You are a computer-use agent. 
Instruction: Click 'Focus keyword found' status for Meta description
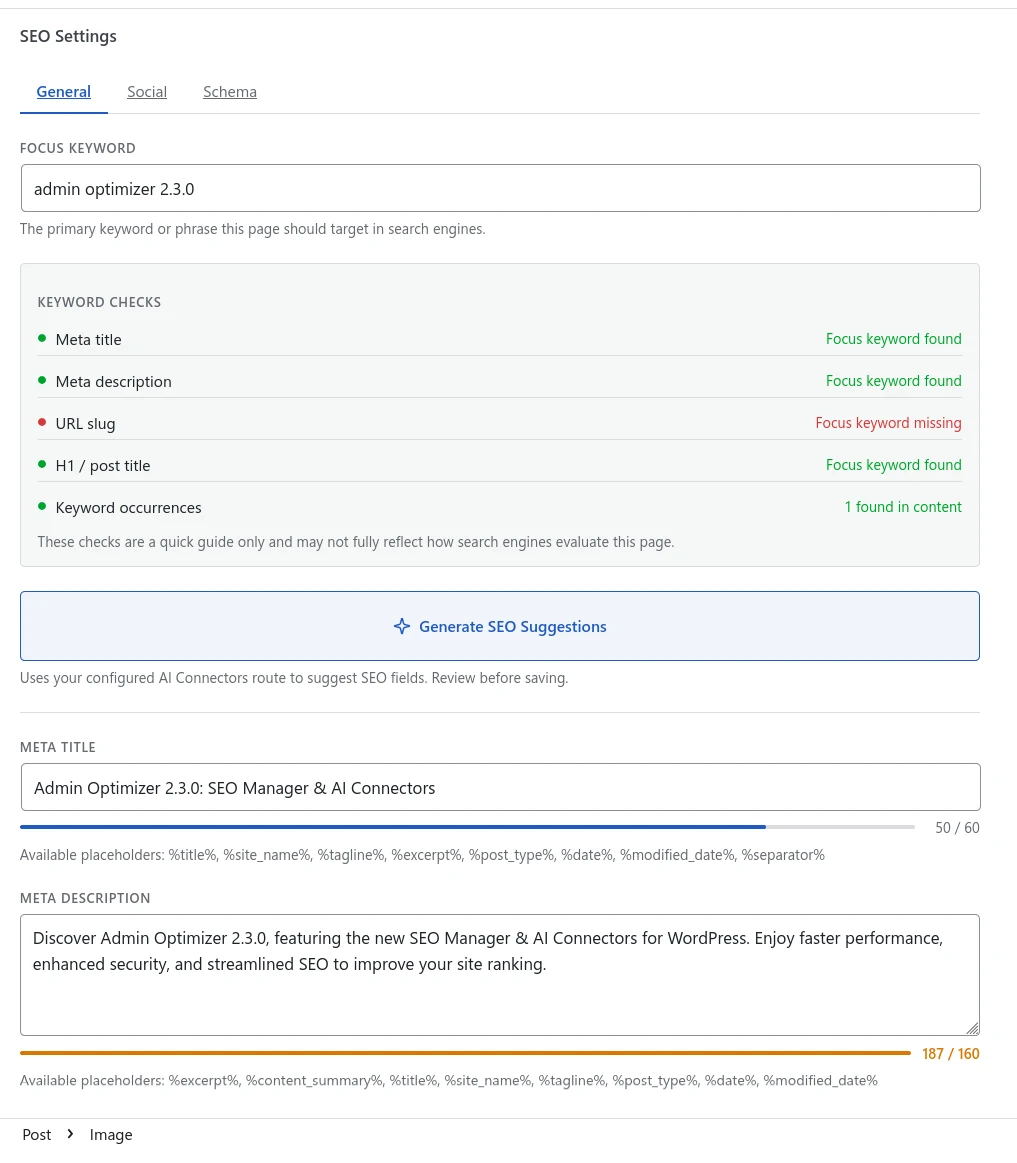click(x=893, y=381)
